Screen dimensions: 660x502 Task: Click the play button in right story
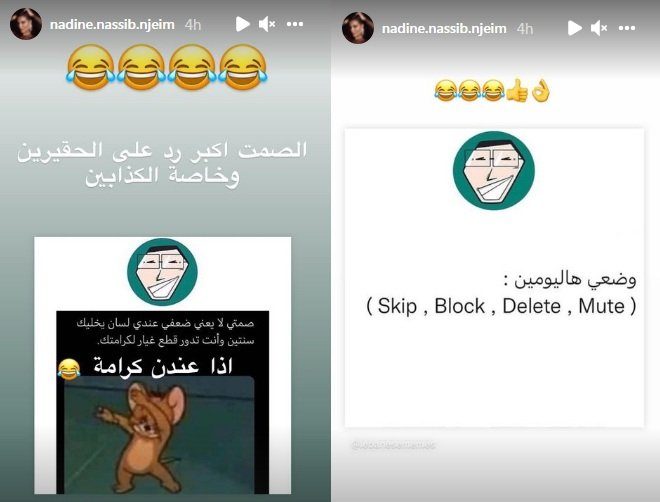[x=575, y=28]
